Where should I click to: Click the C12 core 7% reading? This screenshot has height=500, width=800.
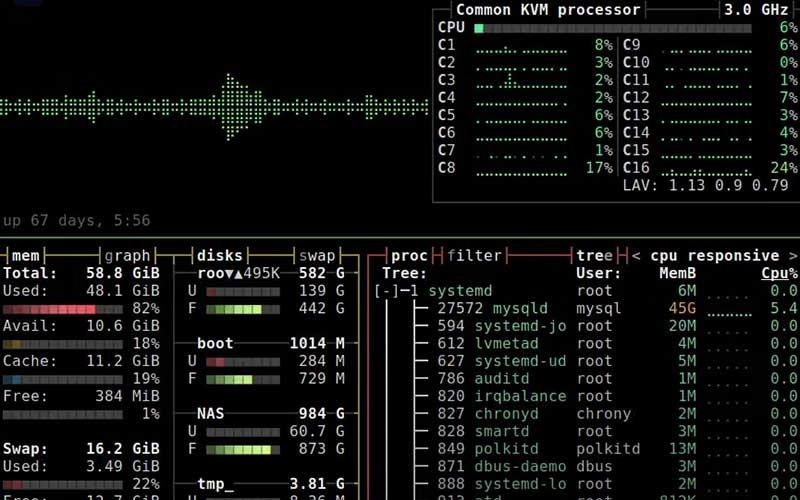pos(789,97)
